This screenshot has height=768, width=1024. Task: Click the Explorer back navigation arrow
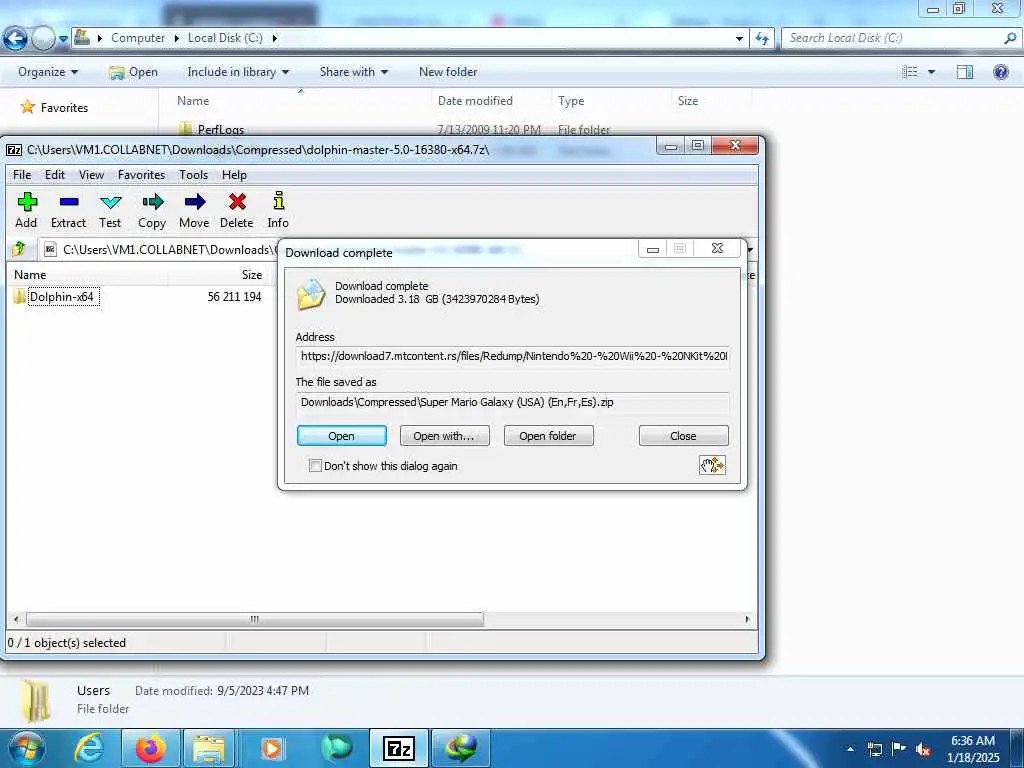pos(15,39)
